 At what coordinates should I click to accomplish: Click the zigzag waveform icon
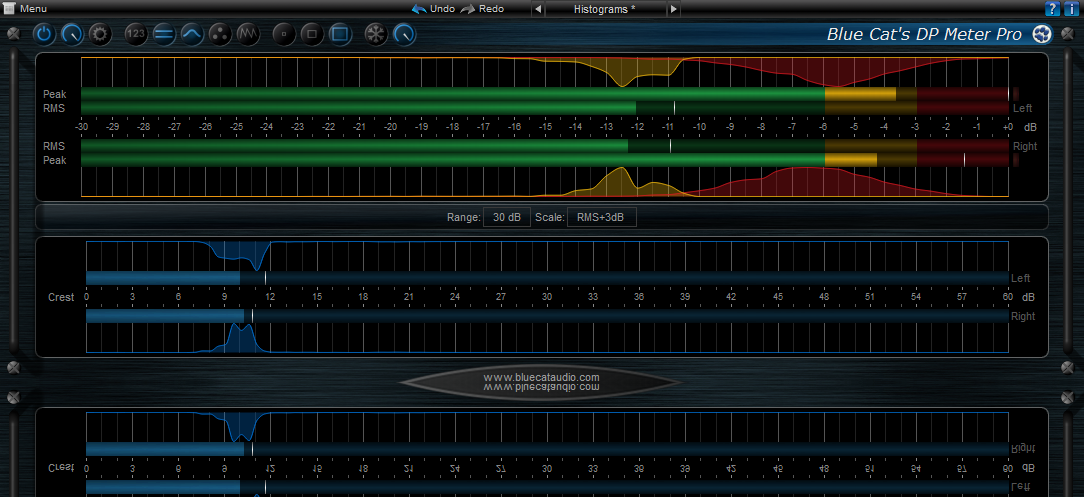(248, 34)
